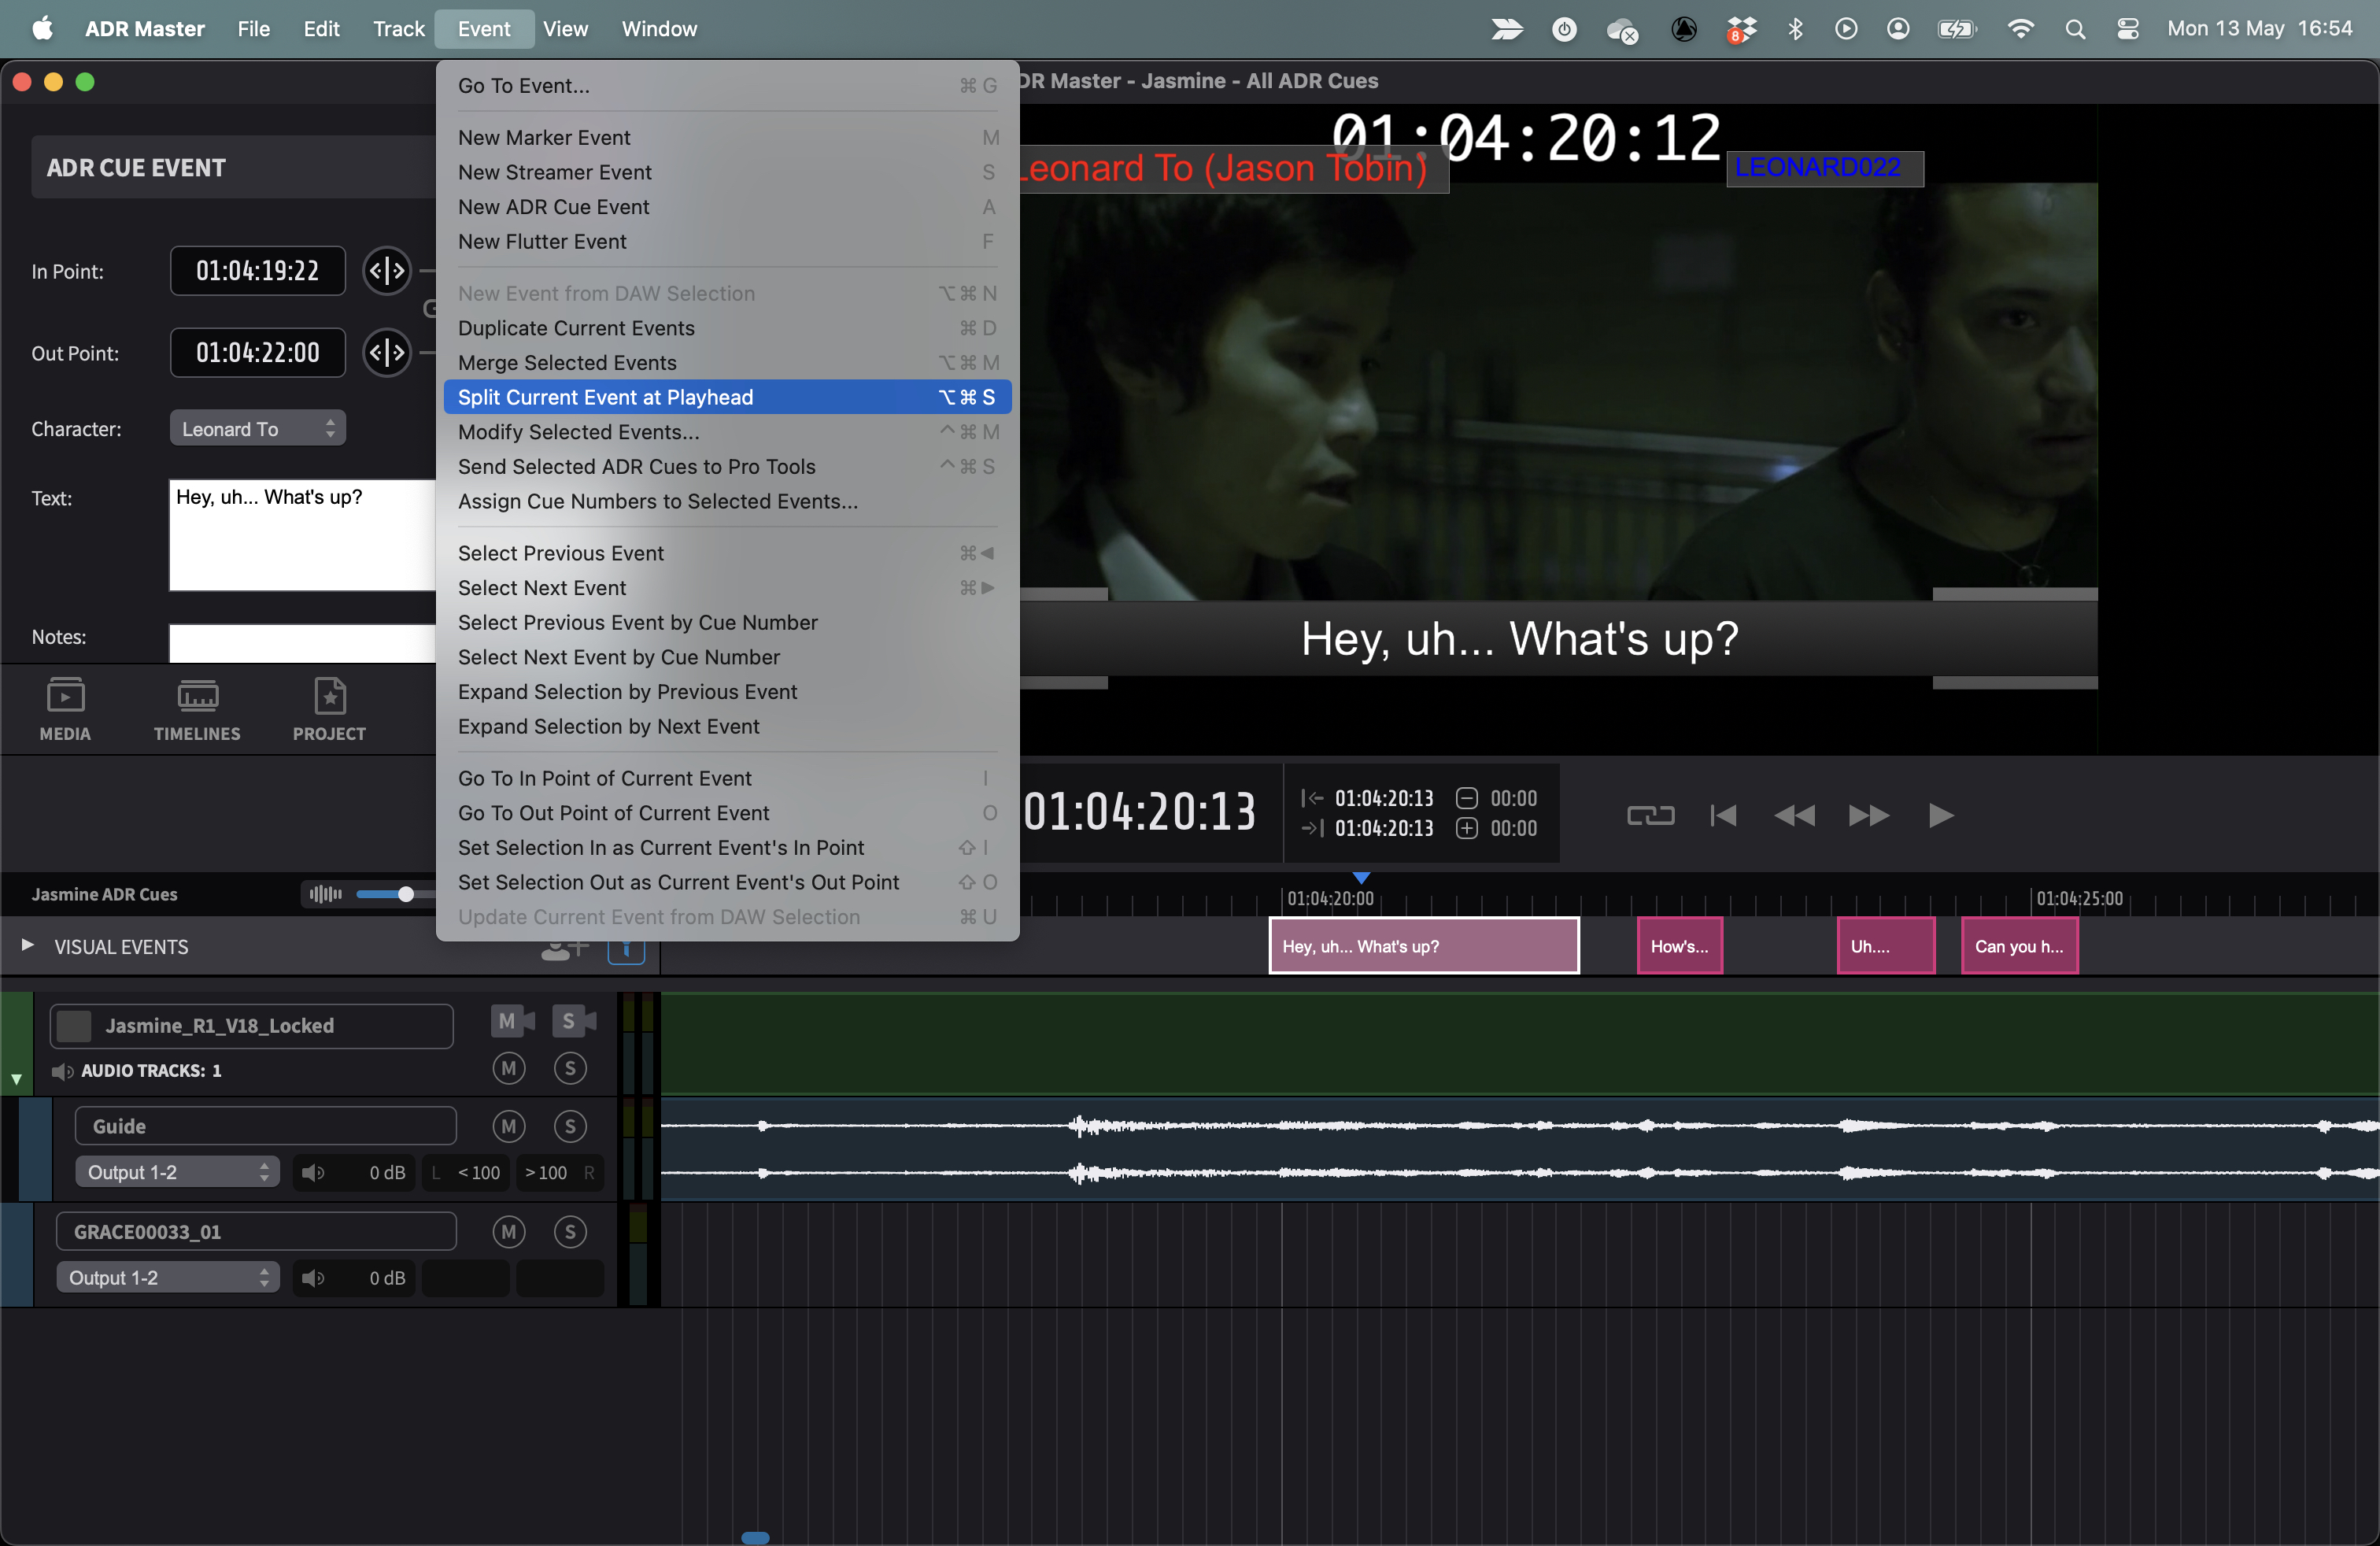Toggle mute on Jasmine ADR Cues track
This screenshot has height=1546, width=2380.
tap(323, 895)
